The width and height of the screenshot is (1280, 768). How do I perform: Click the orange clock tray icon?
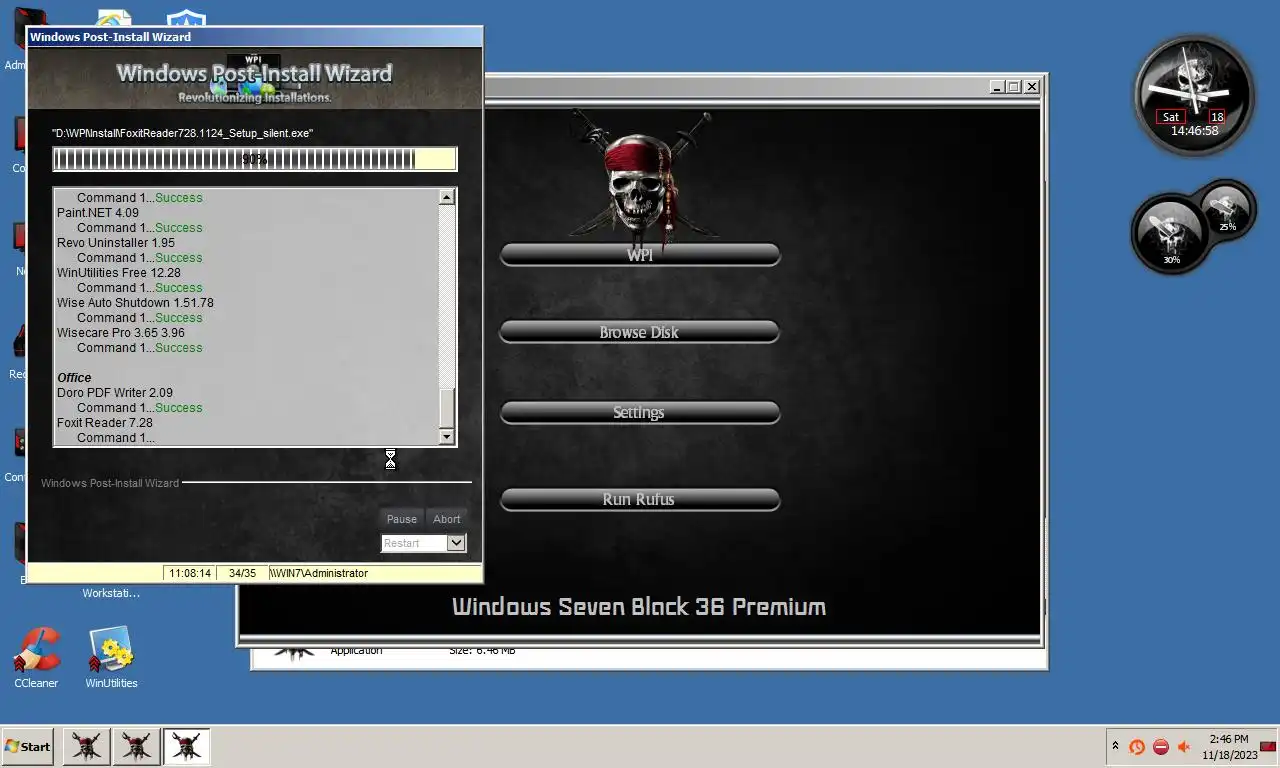(1137, 747)
